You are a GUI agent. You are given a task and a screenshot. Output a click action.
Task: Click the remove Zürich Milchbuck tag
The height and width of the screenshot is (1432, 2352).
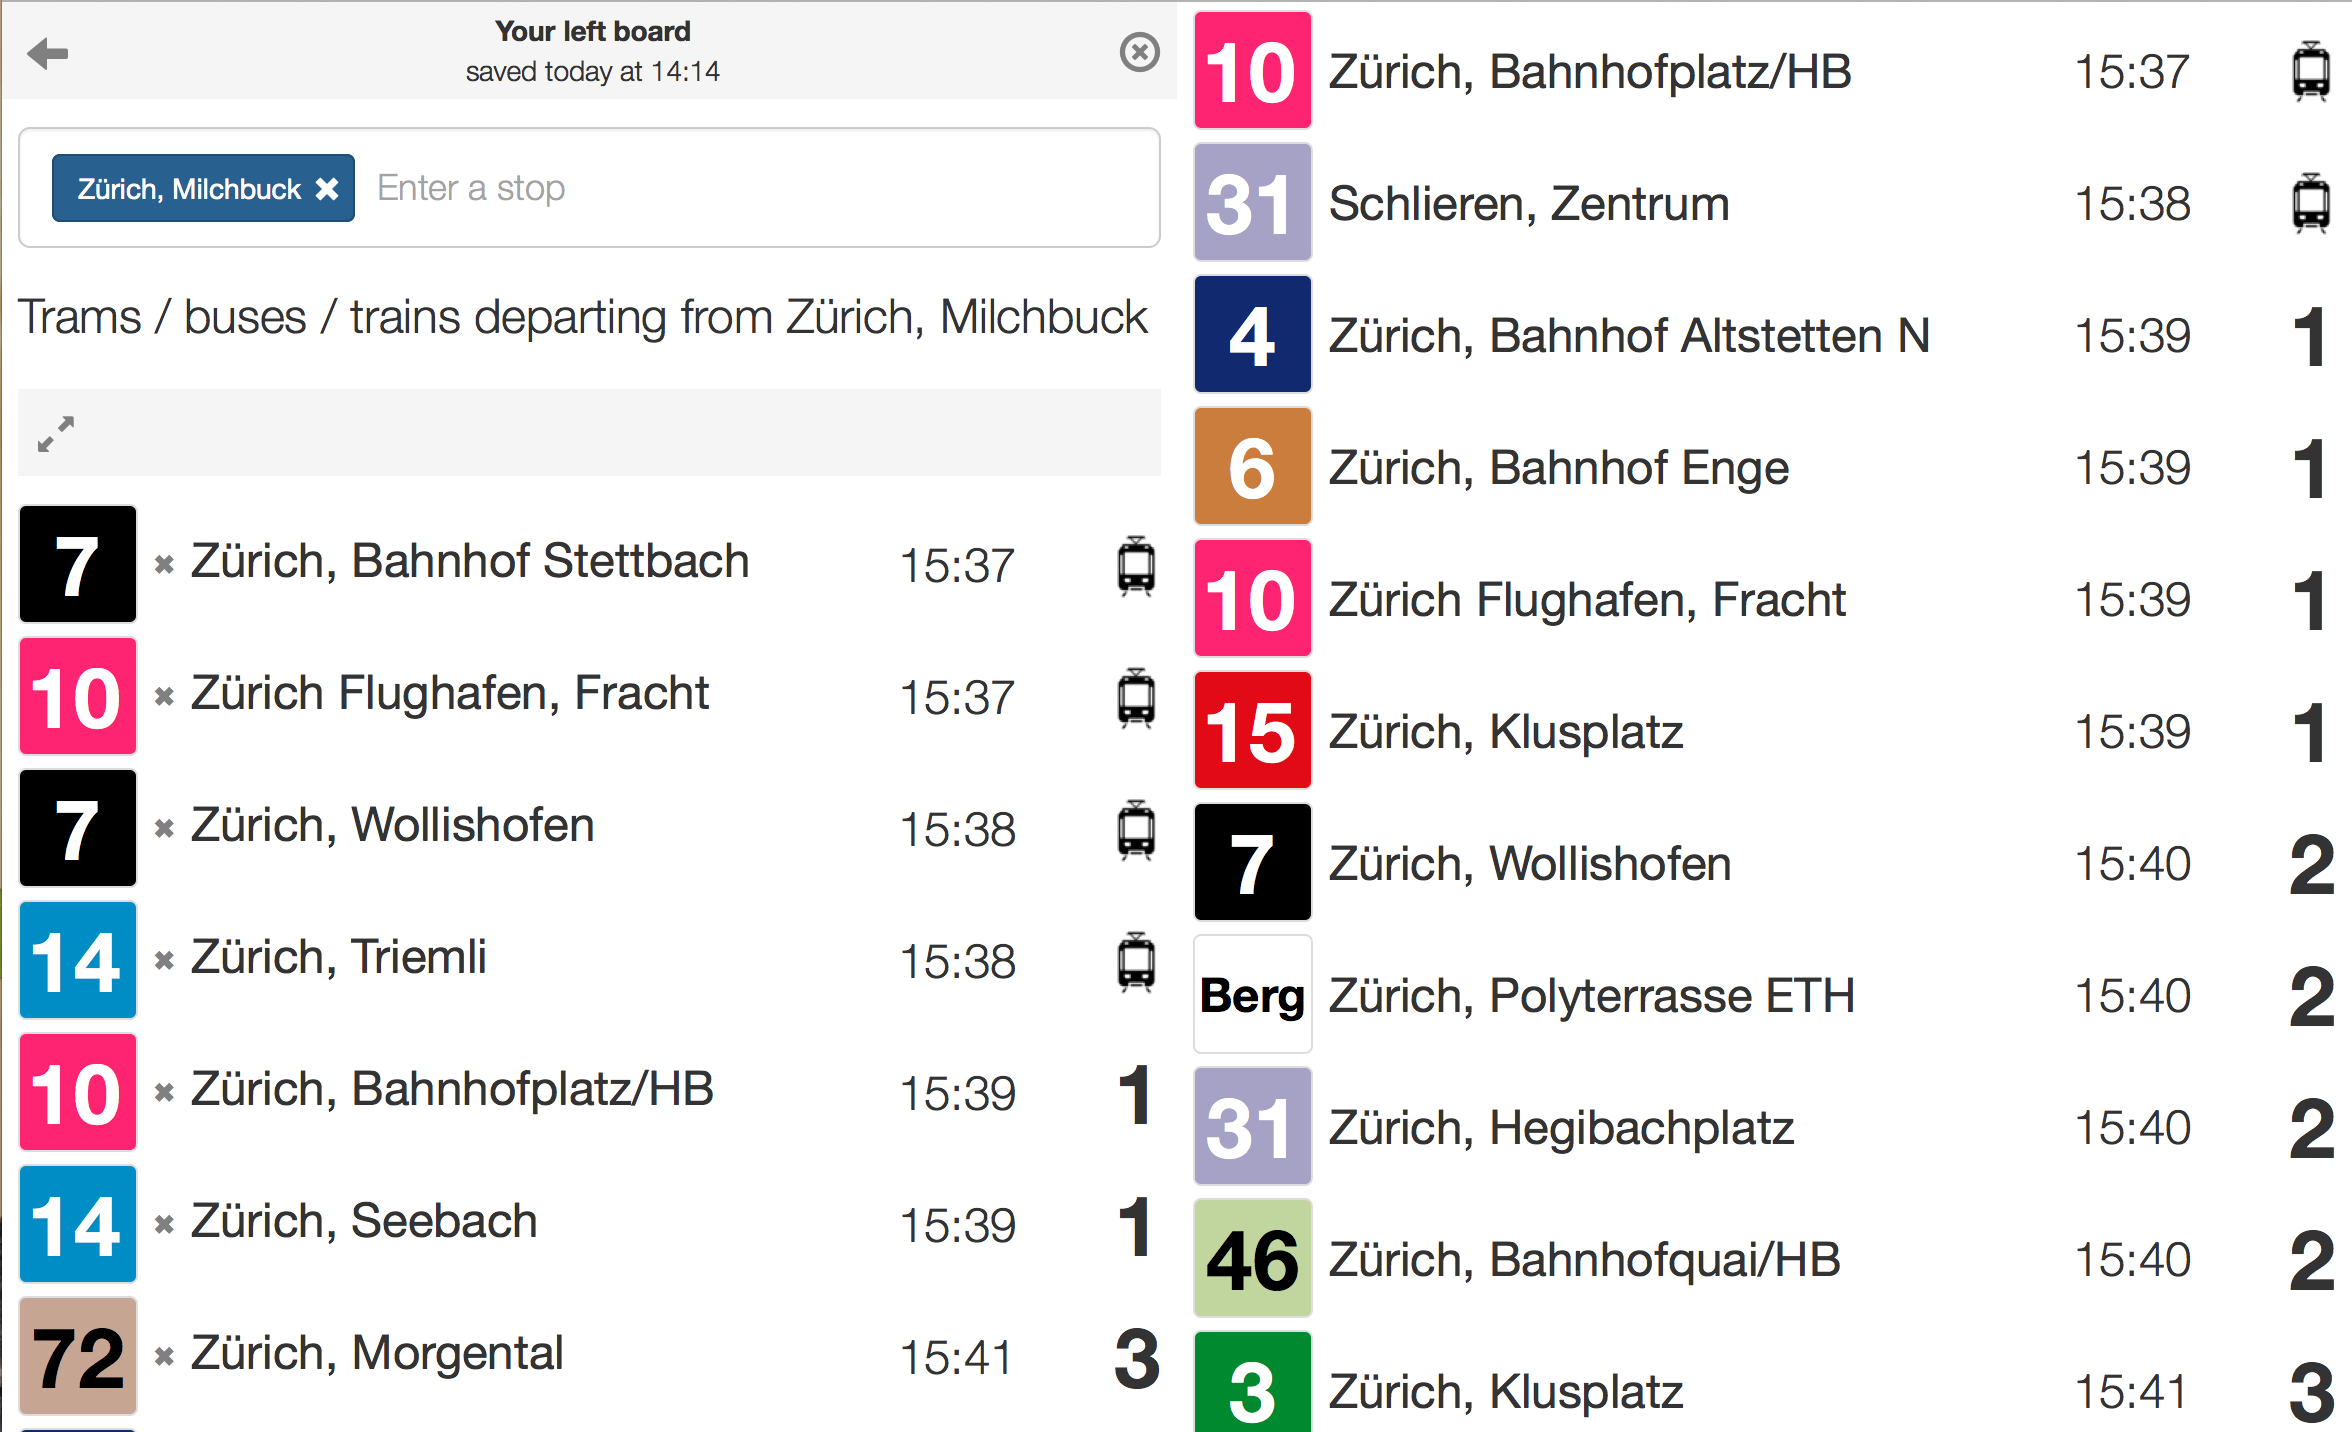coord(331,188)
